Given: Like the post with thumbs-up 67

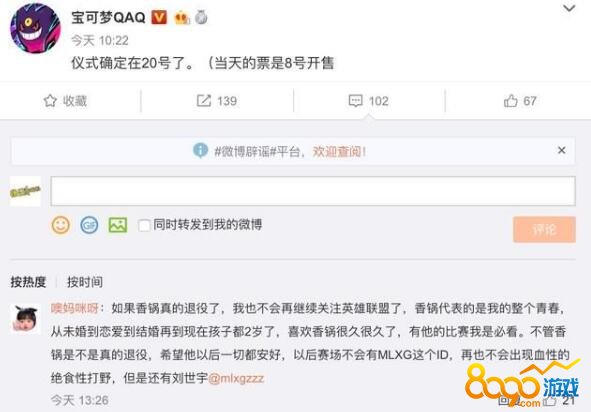Looking at the screenshot, I should tap(520, 101).
